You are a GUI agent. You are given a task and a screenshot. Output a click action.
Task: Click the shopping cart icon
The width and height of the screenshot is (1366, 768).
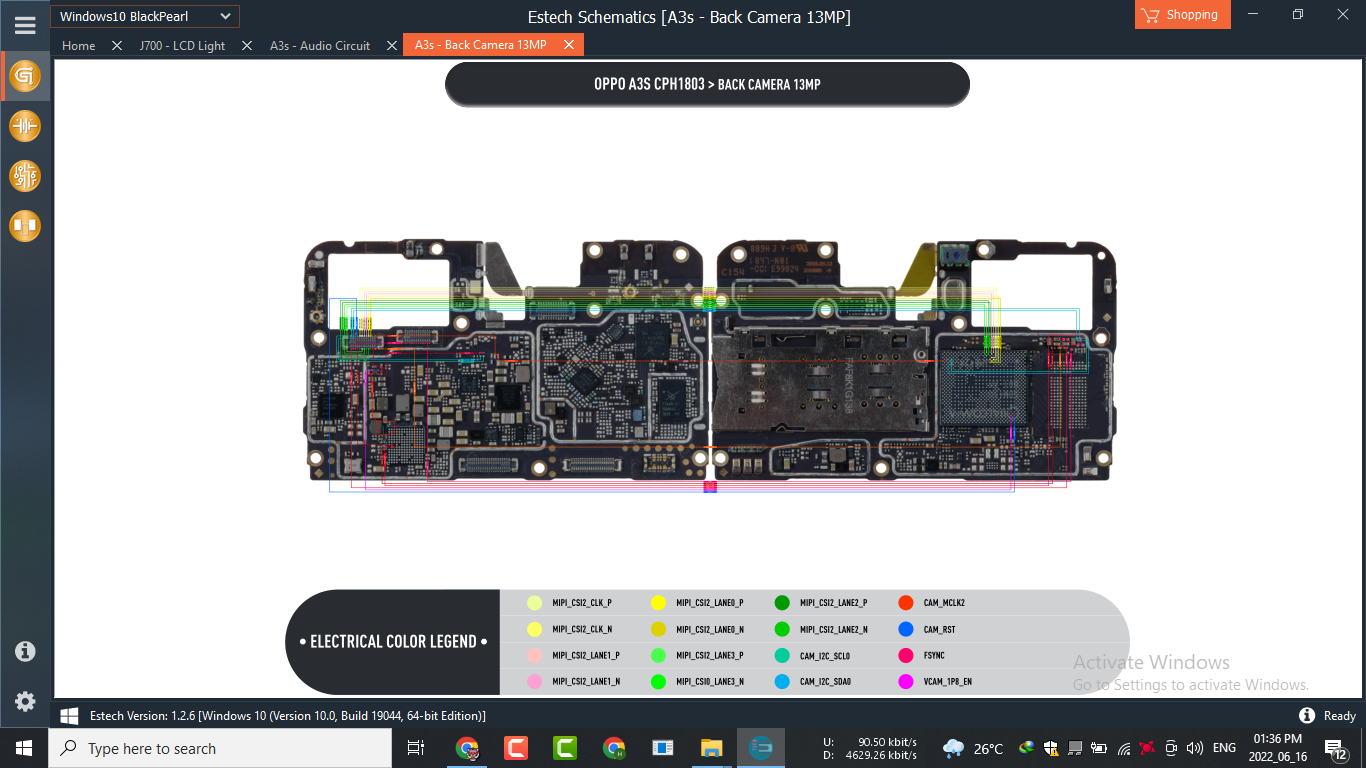click(x=1150, y=15)
